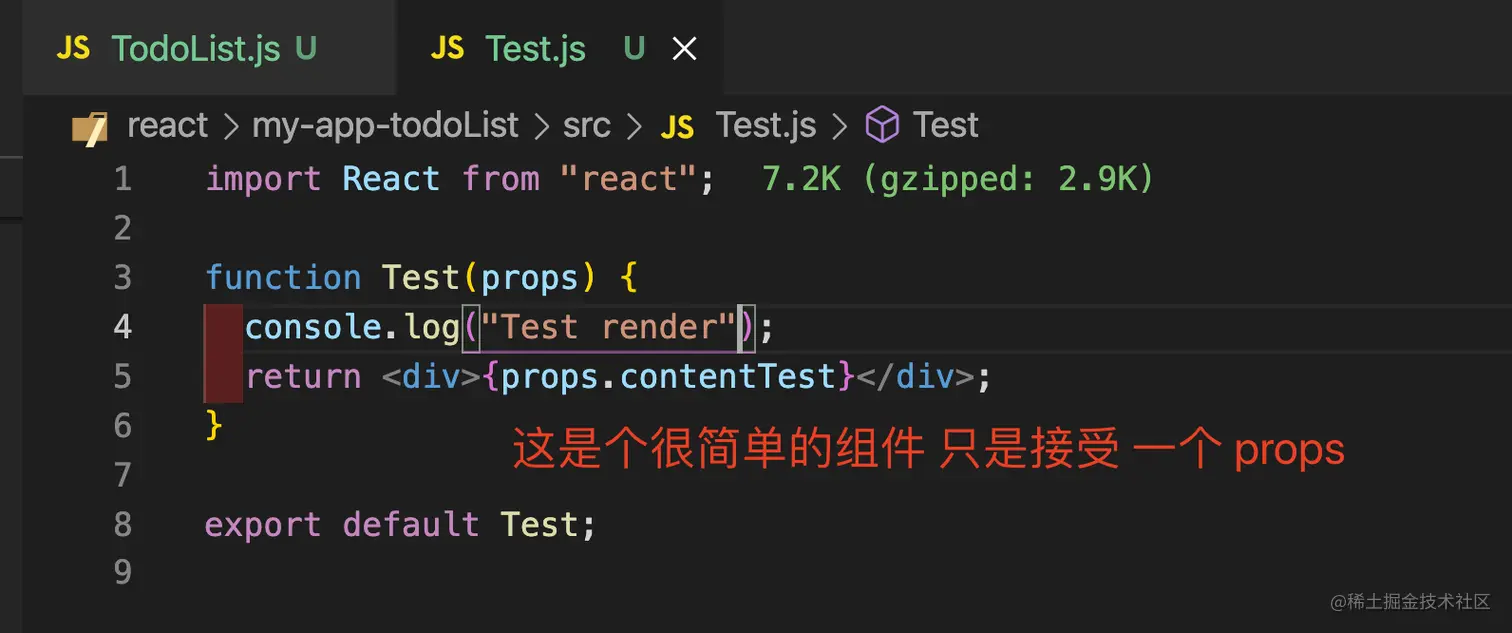Image resolution: width=1512 pixels, height=633 pixels.
Task: Click the JS icon on TodoList.js tab
Action: tap(73, 48)
